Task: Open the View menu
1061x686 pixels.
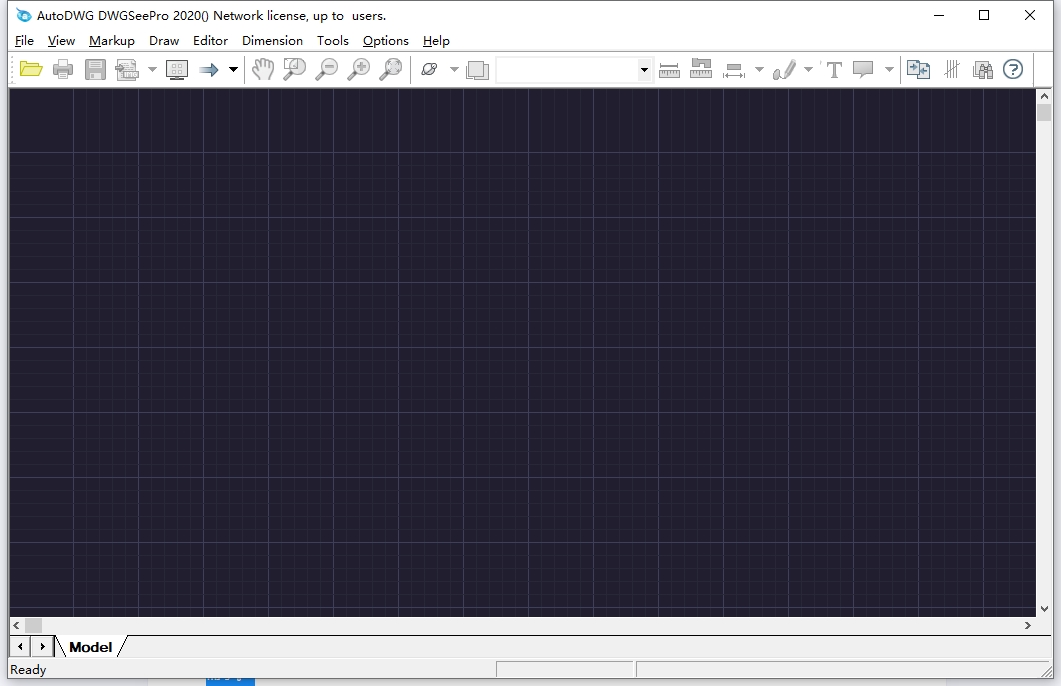Action: [x=61, y=41]
